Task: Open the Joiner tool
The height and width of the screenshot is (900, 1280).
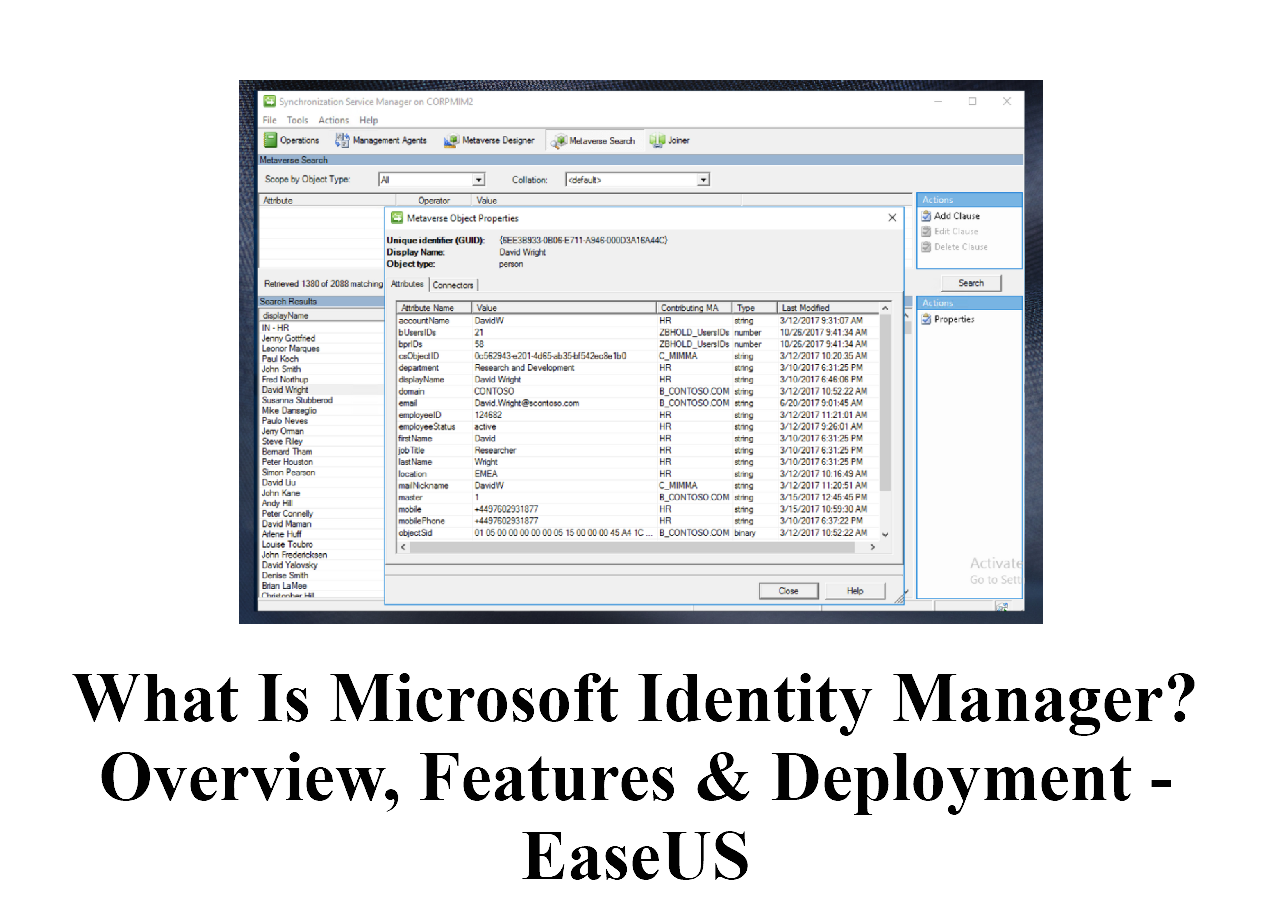Action: pyautogui.click(x=657, y=141)
